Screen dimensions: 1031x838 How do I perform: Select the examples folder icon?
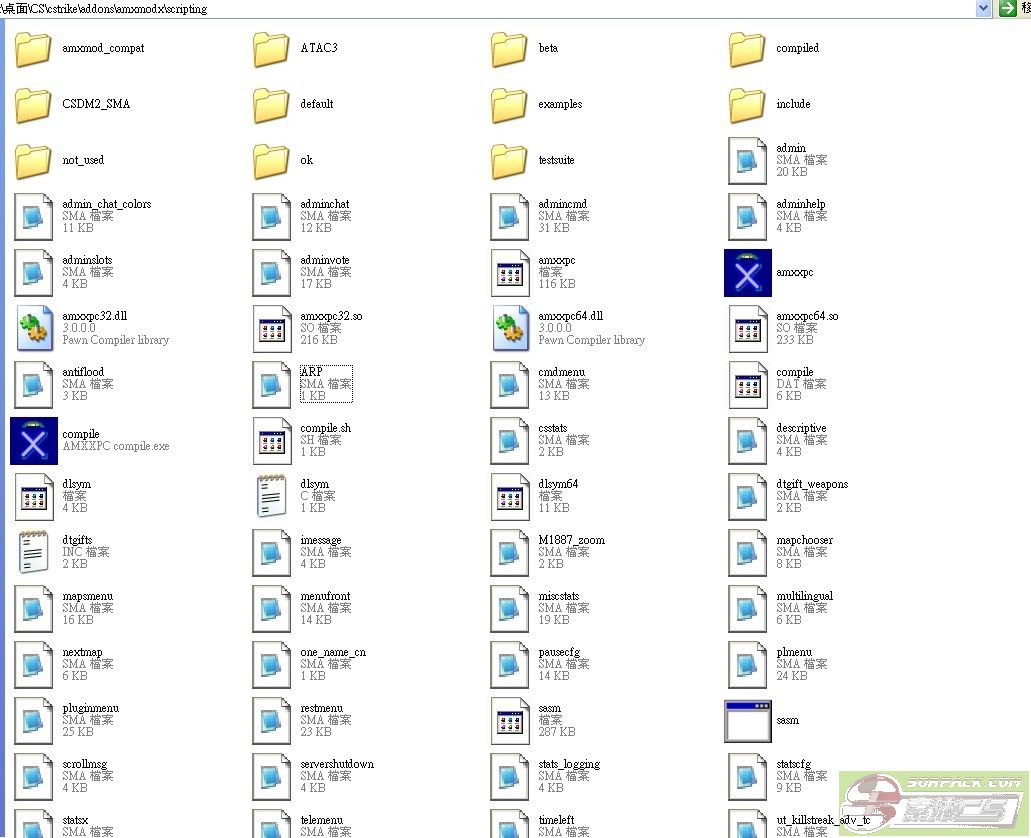[x=509, y=105]
